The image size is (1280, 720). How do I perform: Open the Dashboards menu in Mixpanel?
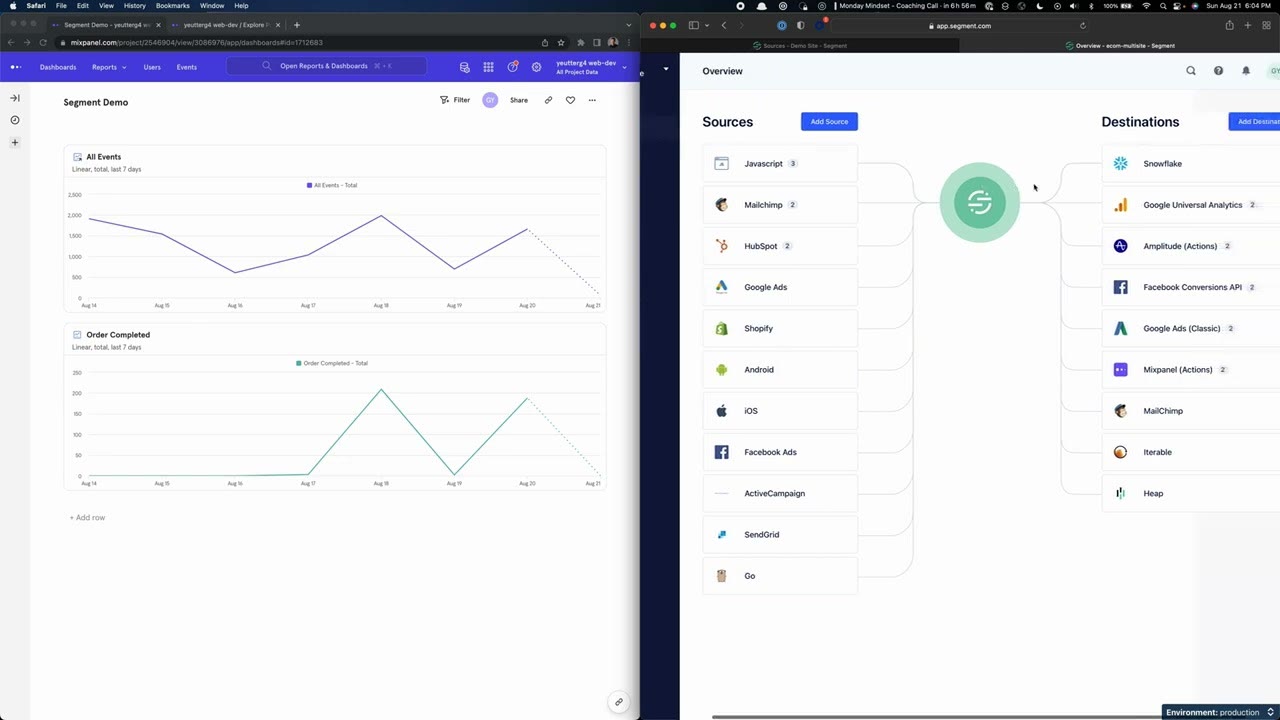click(x=58, y=67)
